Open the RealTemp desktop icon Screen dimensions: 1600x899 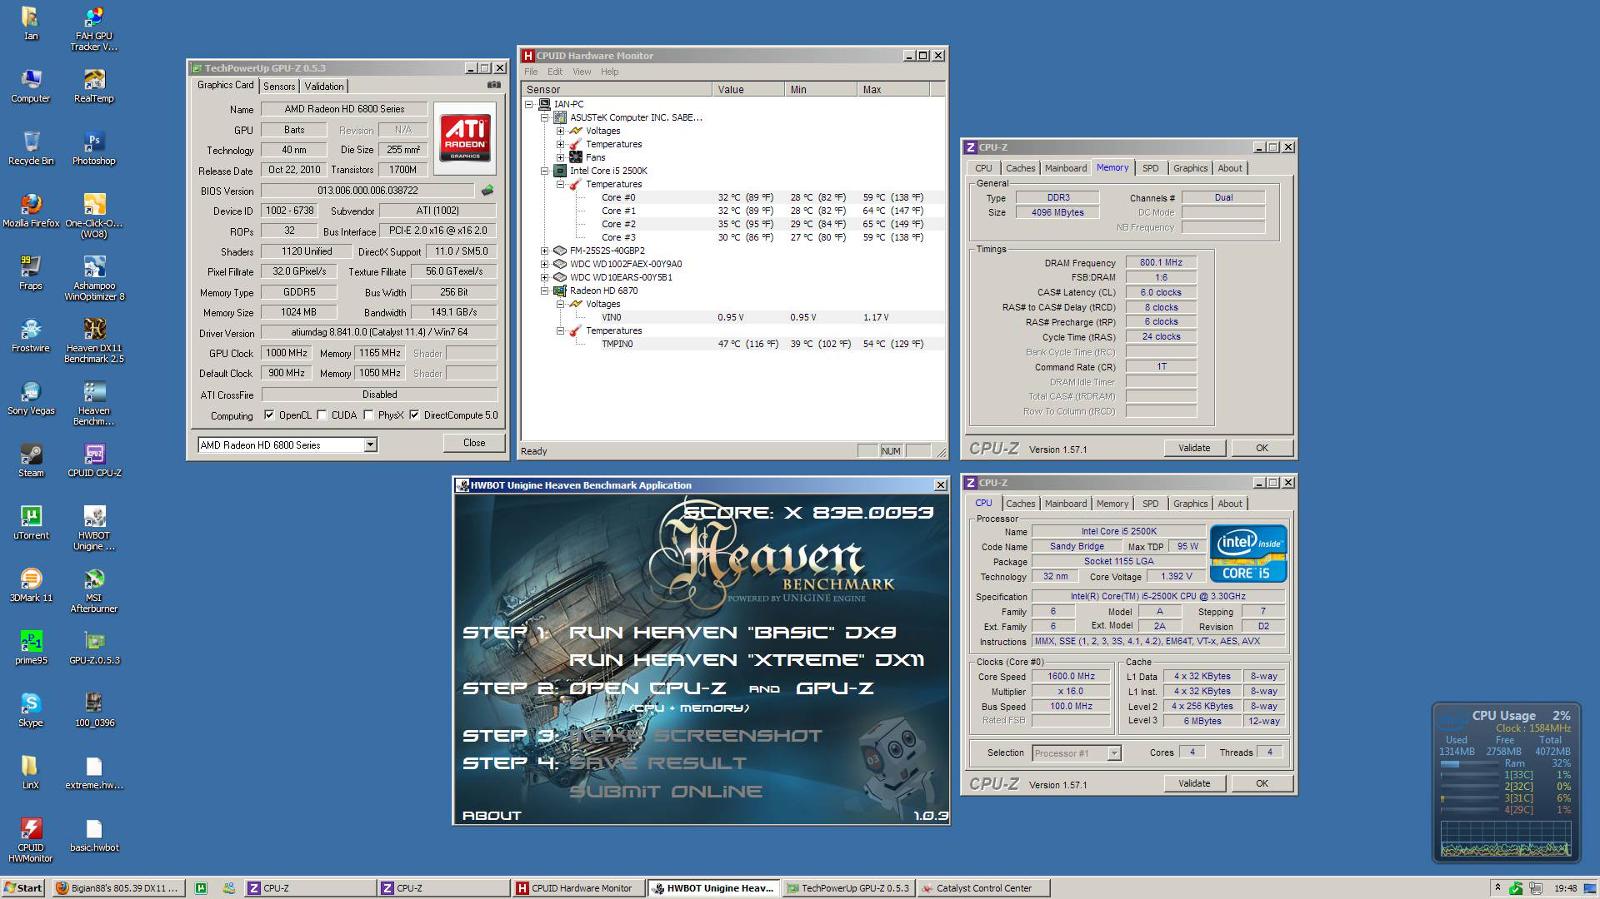(93, 86)
